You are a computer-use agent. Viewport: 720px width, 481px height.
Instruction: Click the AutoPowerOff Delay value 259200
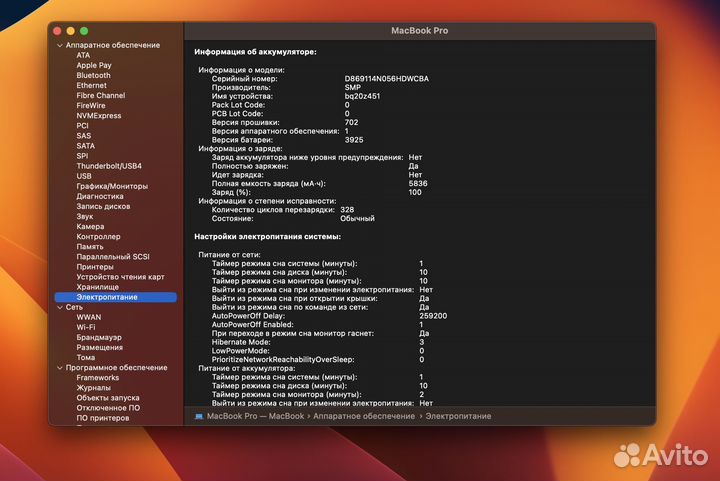433,316
